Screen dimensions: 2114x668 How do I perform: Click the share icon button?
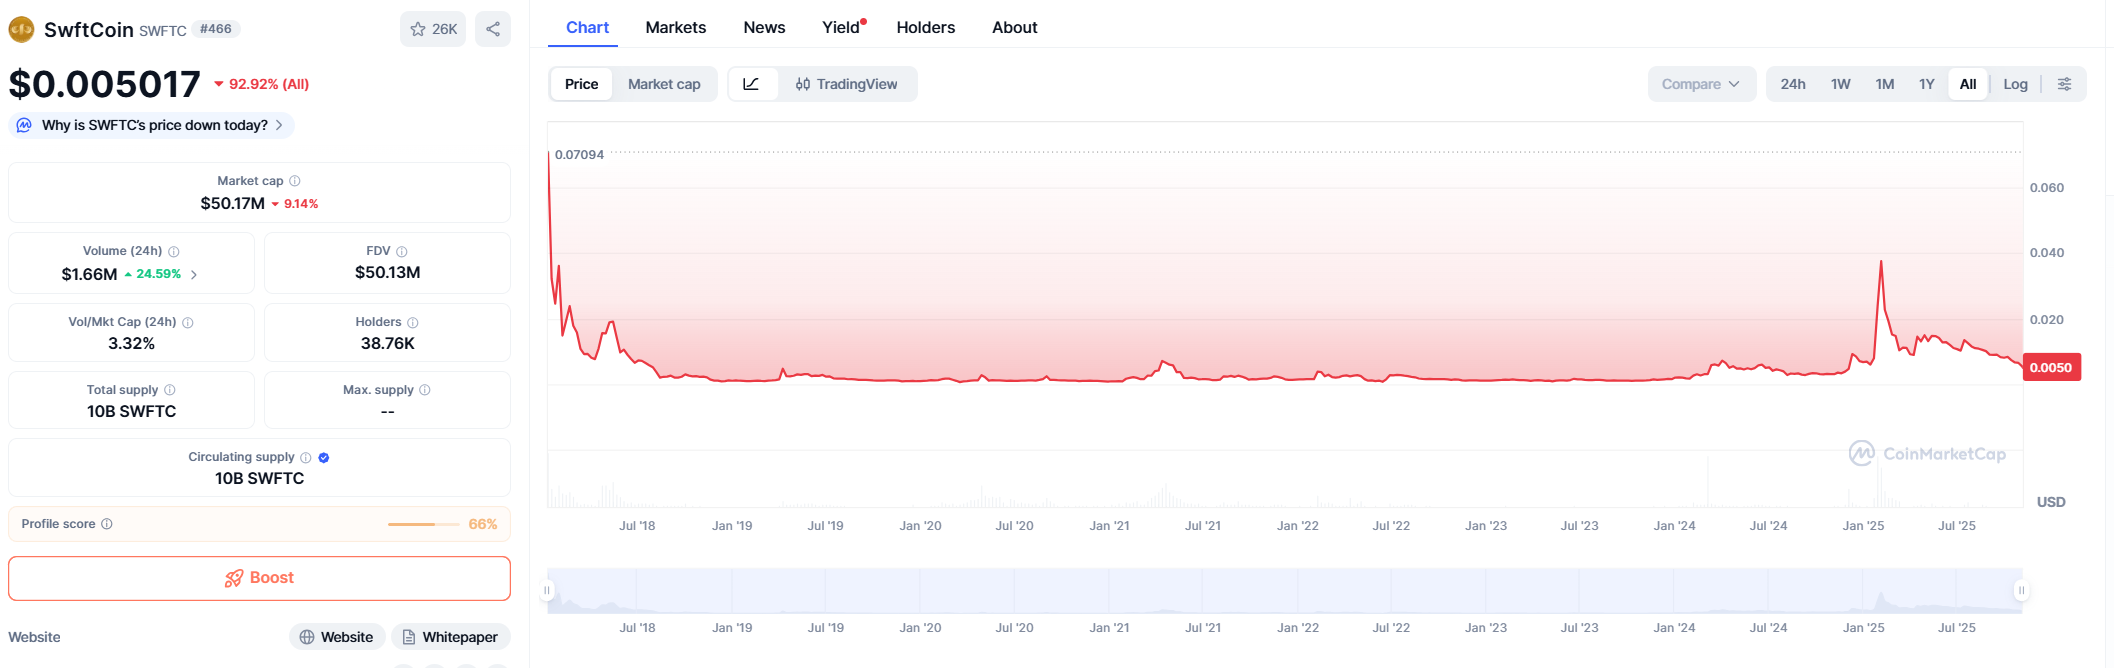click(x=493, y=29)
